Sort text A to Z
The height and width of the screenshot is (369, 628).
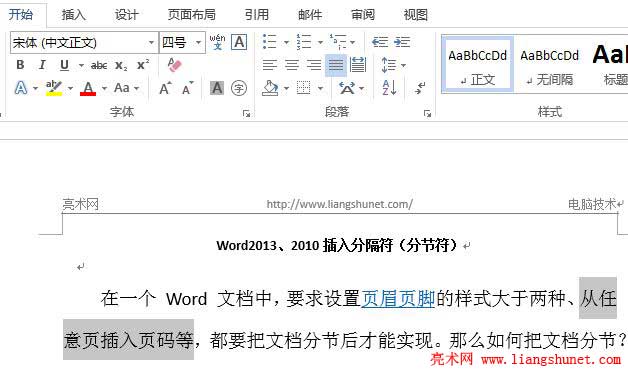click(x=389, y=88)
